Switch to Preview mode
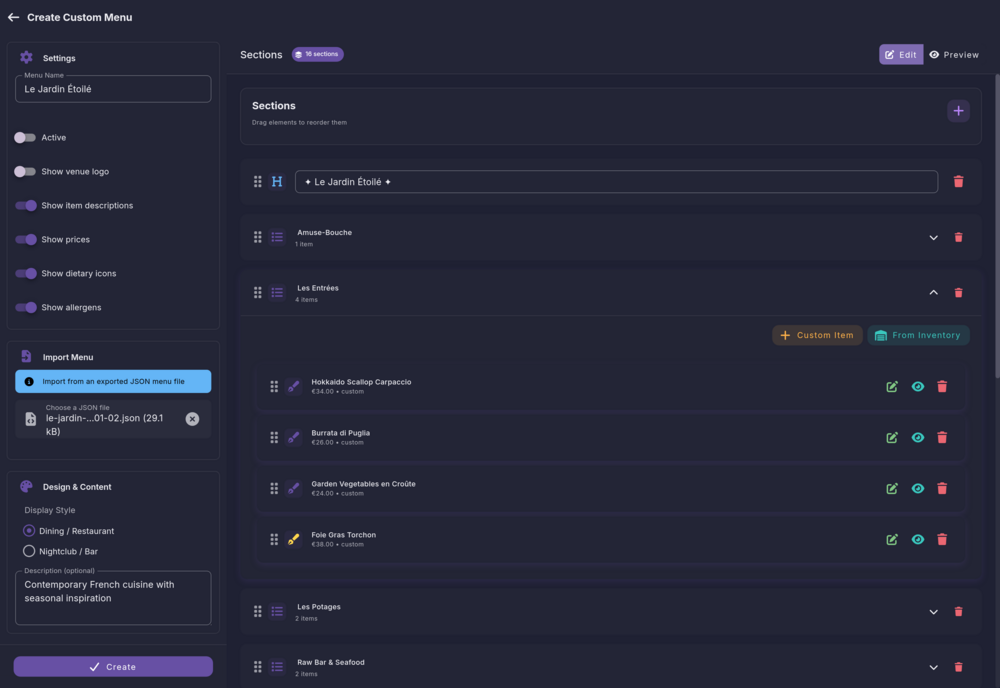 pos(954,54)
